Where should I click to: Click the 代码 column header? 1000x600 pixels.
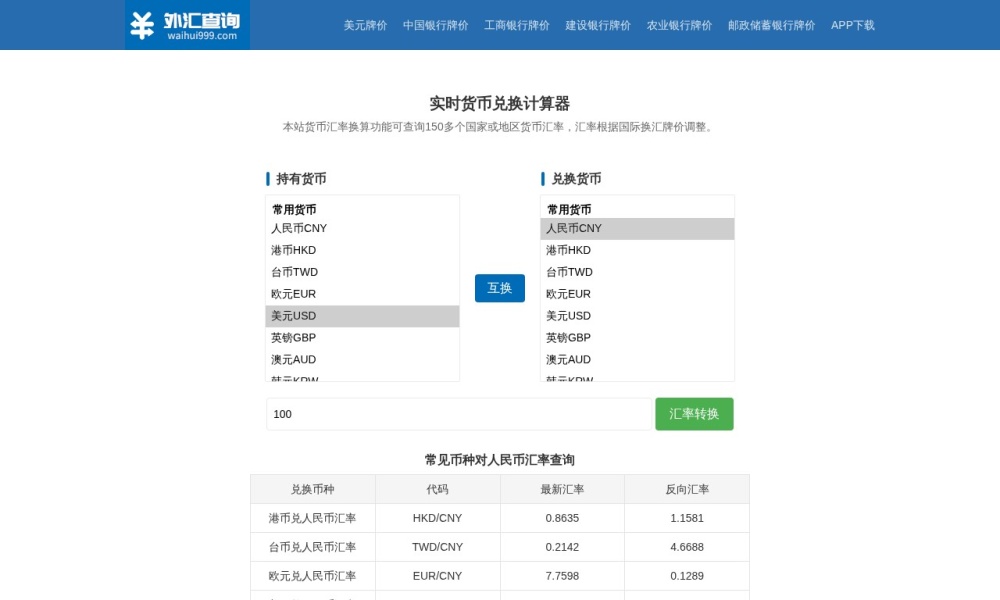pos(438,489)
